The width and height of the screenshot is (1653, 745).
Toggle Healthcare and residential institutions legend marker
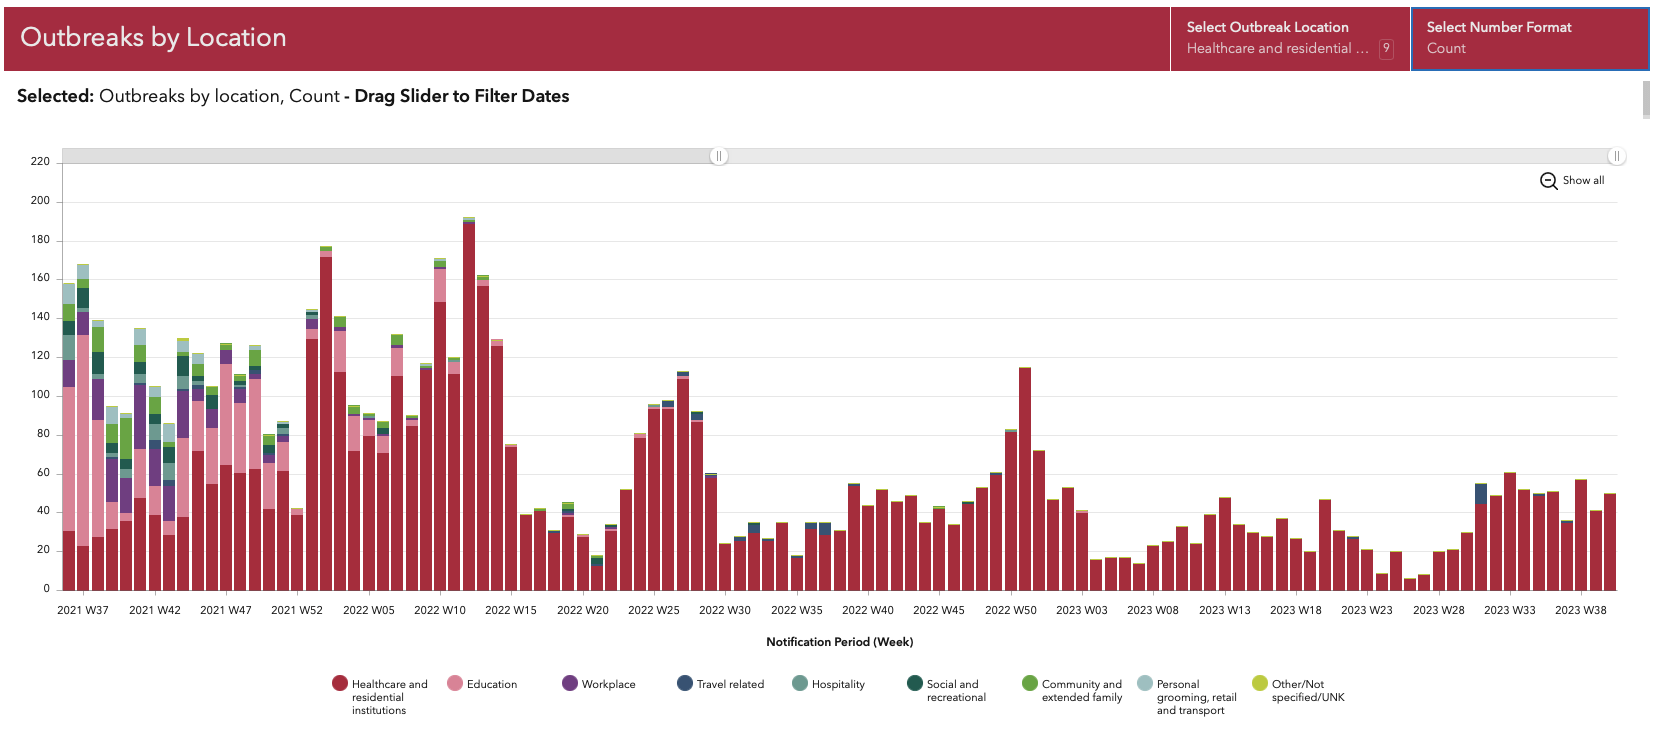pyautogui.click(x=340, y=684)
